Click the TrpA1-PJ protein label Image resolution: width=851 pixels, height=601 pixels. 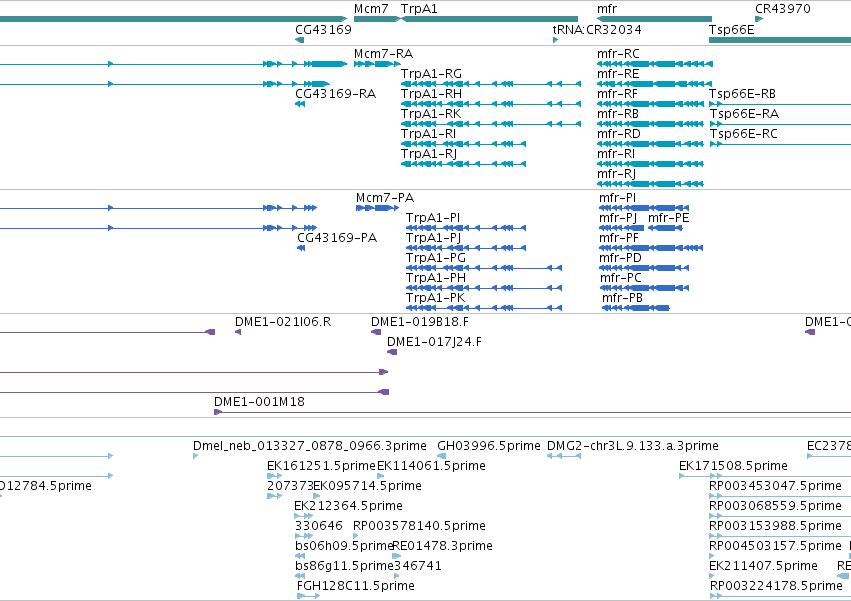point(433,238)
